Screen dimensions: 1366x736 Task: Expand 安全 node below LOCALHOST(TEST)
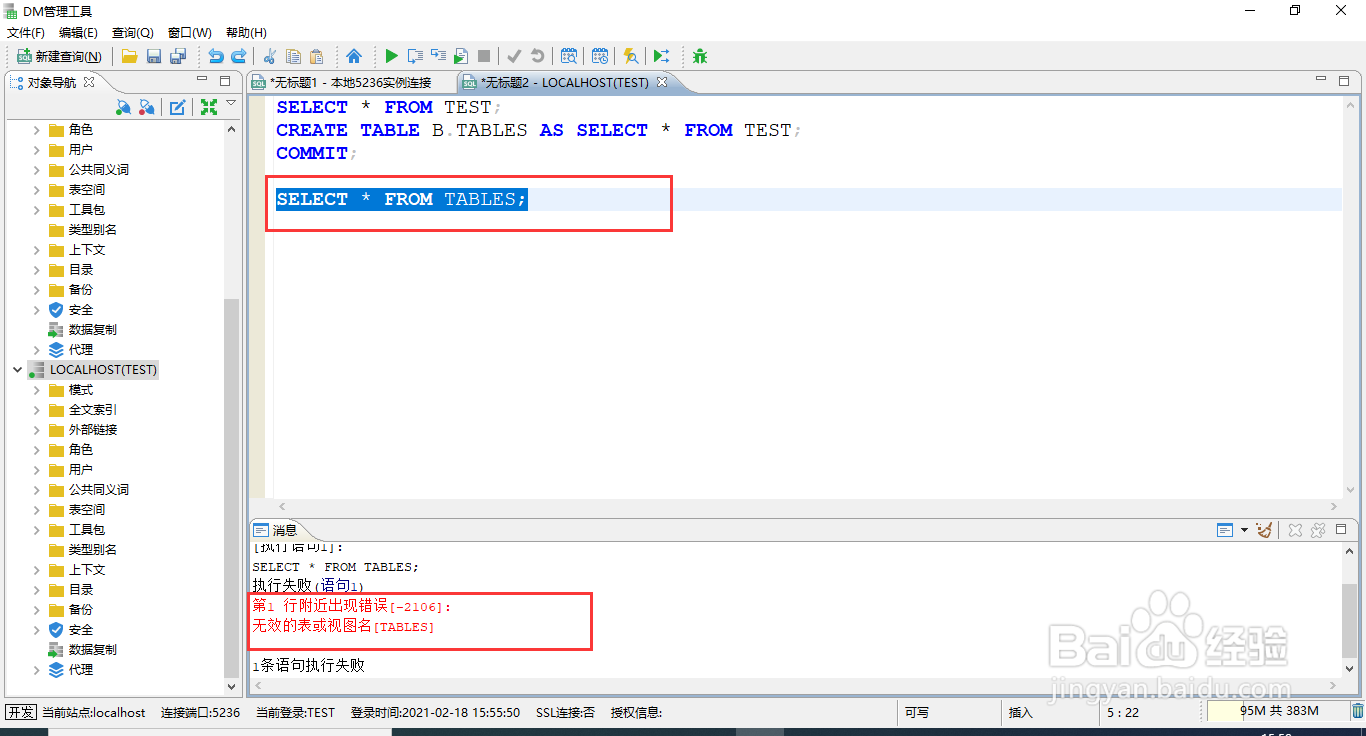pyautogui.click(x=37, y=630)
